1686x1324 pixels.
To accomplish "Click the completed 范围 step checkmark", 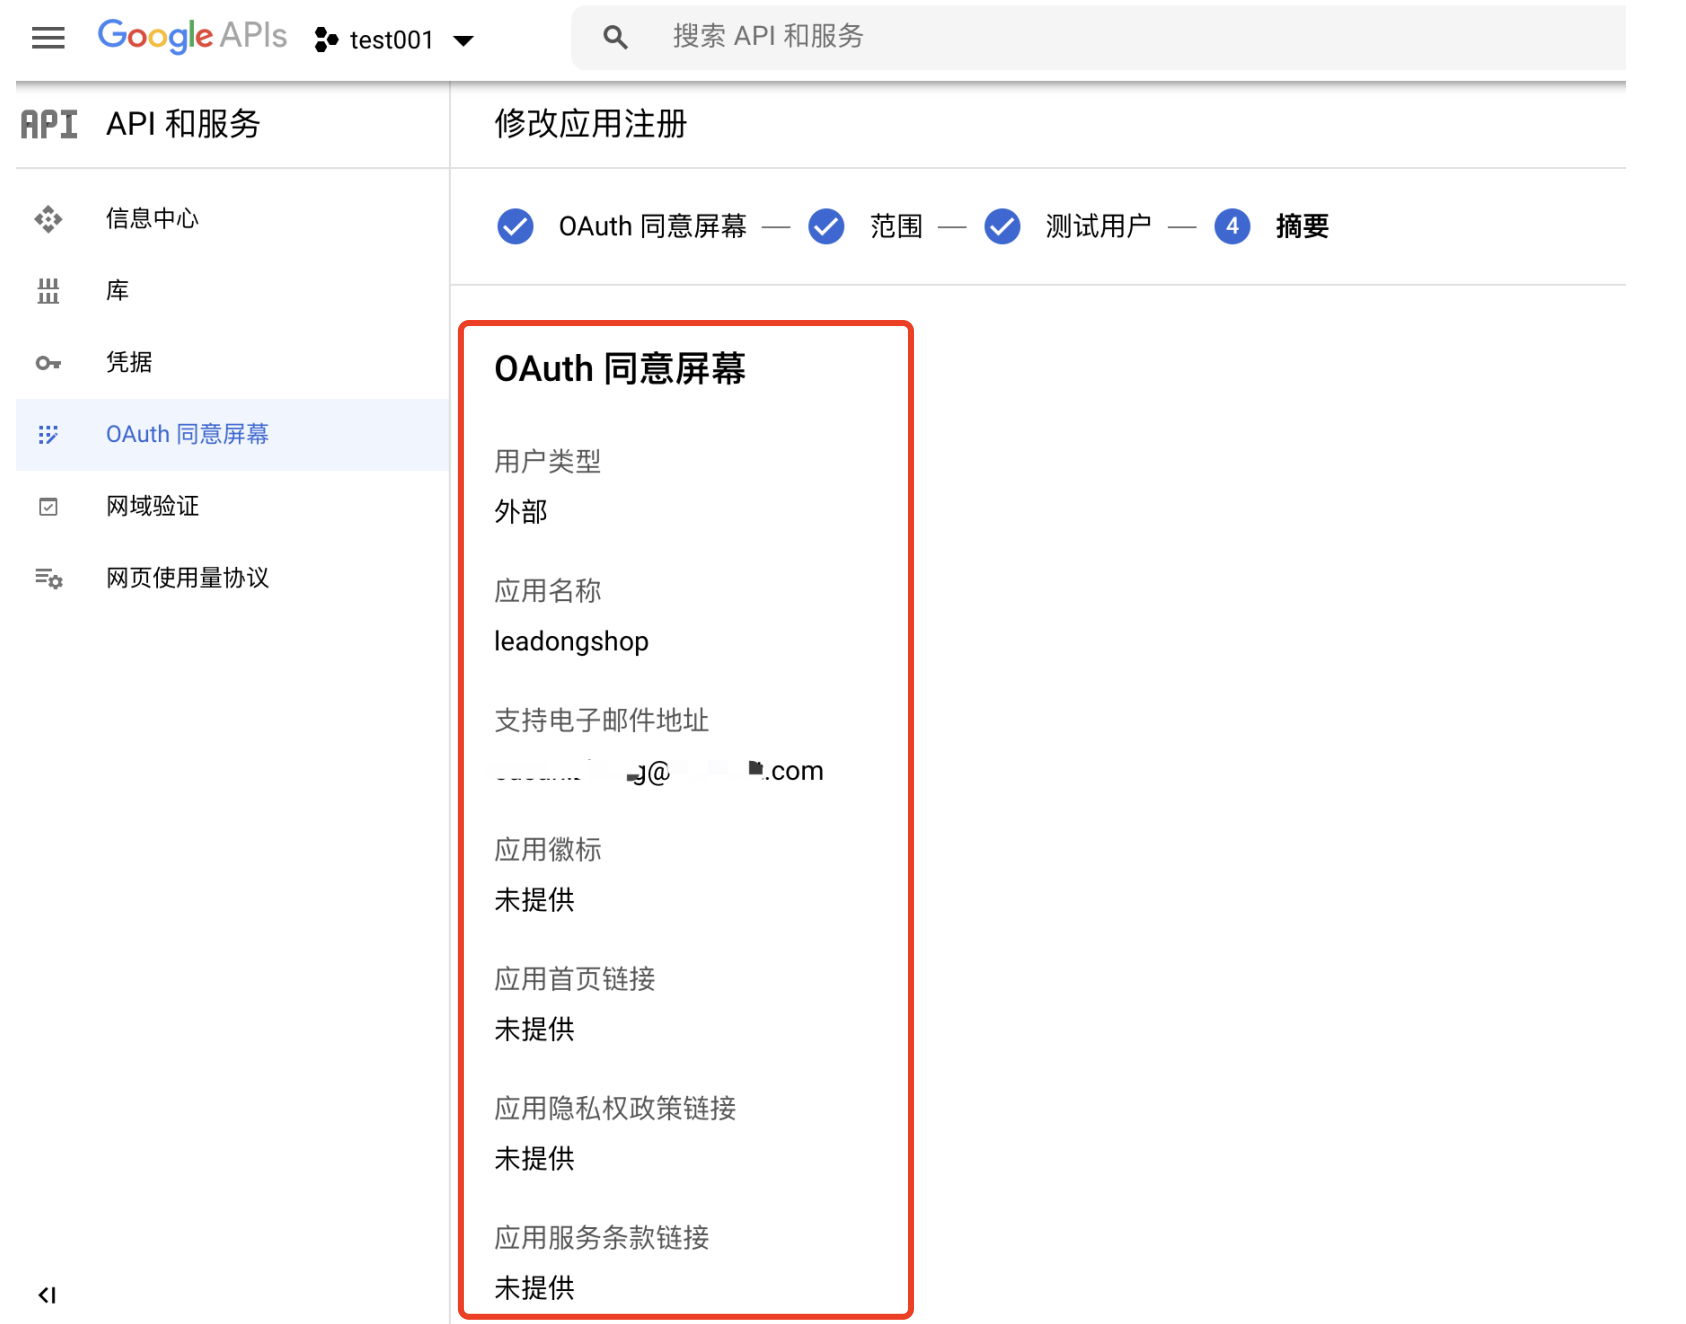I will pyautogui.click(x=826, y=226).
